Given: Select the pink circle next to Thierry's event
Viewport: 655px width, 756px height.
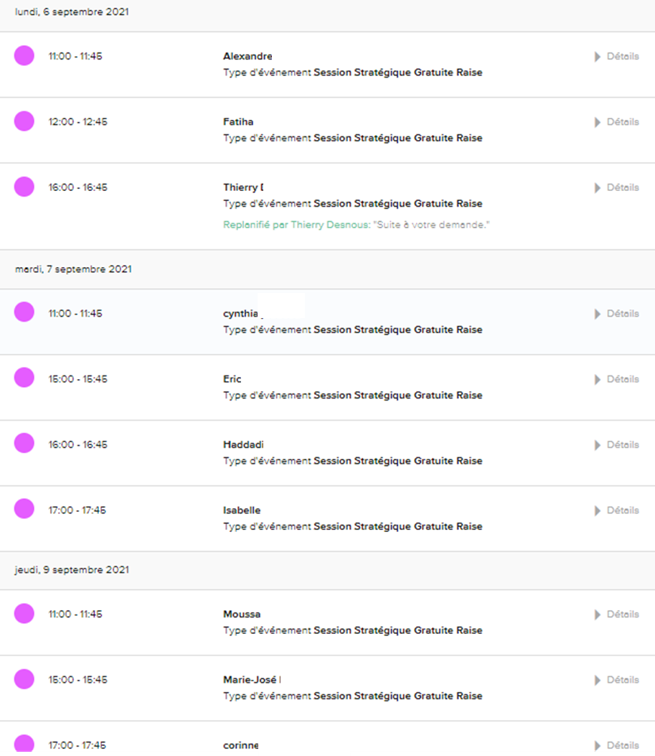Looking at the screenshot, I should [24, 187].
